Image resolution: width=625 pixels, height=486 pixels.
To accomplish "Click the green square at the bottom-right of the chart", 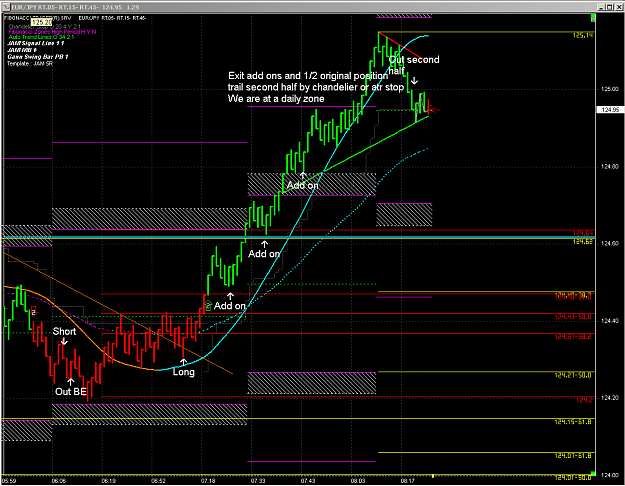I will pyautogui.click(x=593, y=473).
